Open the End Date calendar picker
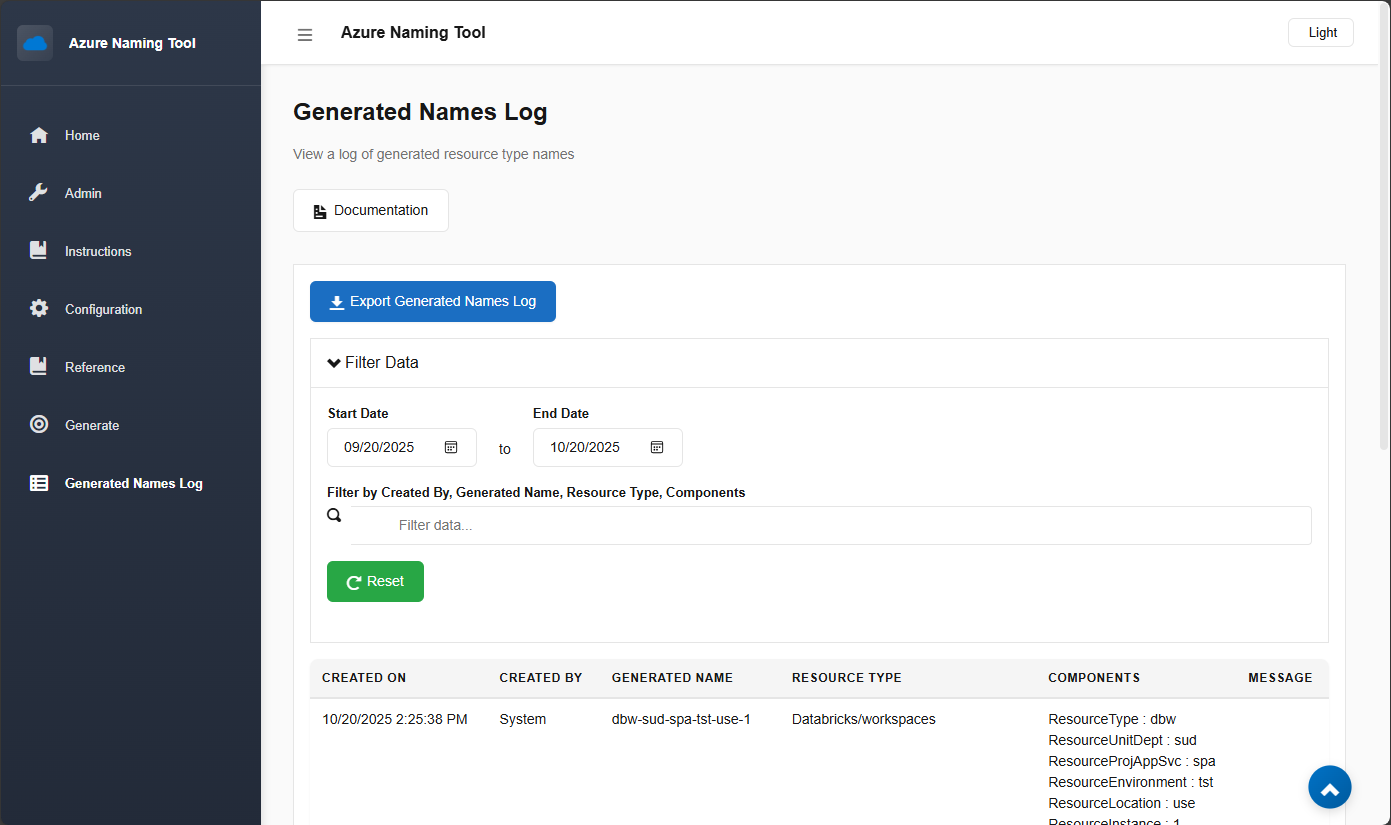Viewport: 1391px width, 825px height. click(657, 447)
